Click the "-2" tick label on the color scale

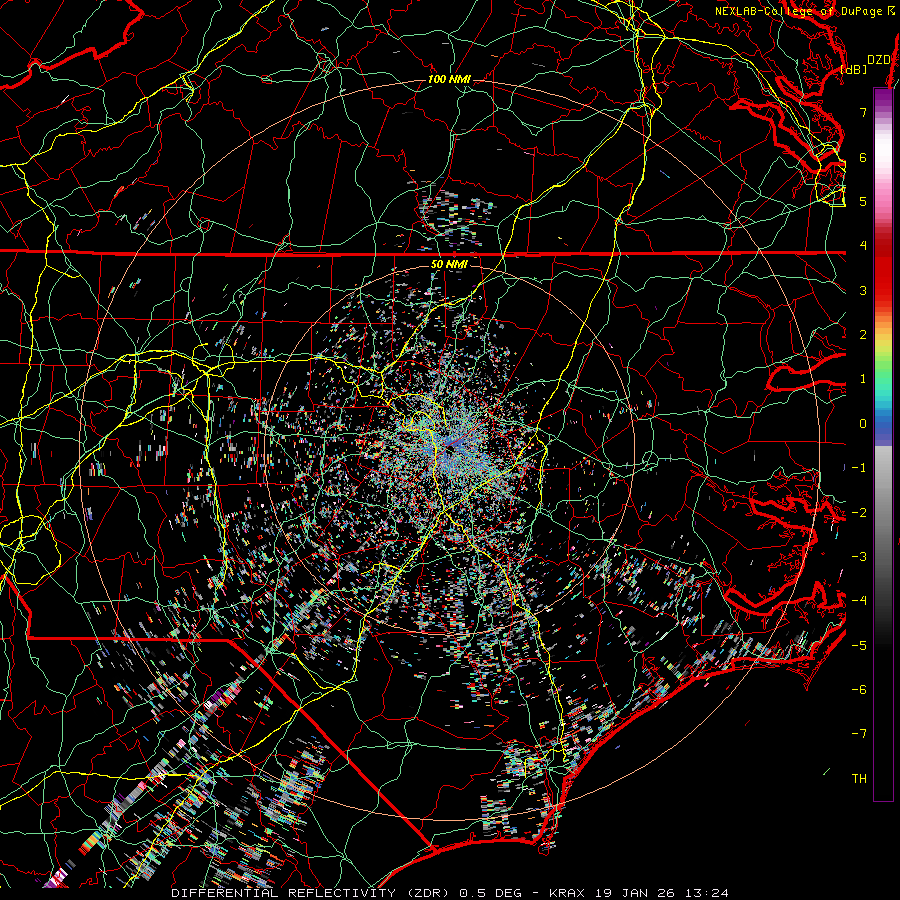pos(859,513)
